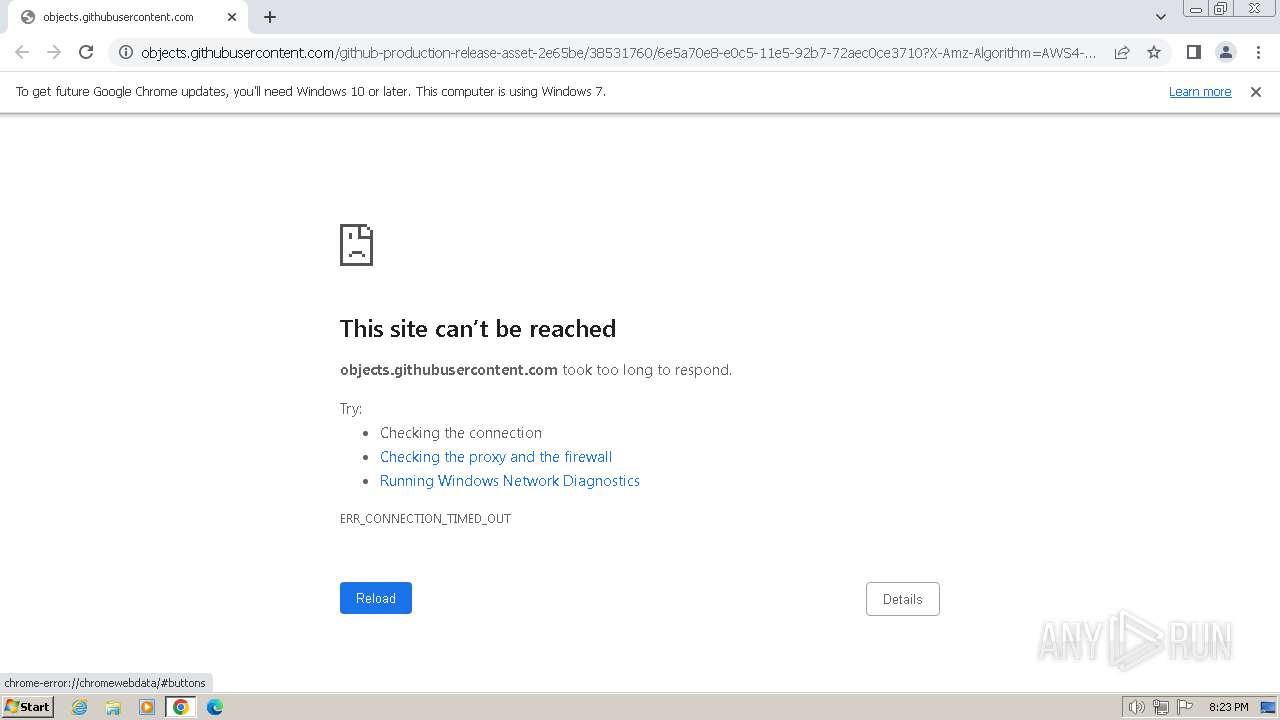Click the 8:23 PM system clock
Image resolution: width=1280 pixels, height=720 pixels.
click(x=1228, y=707)
